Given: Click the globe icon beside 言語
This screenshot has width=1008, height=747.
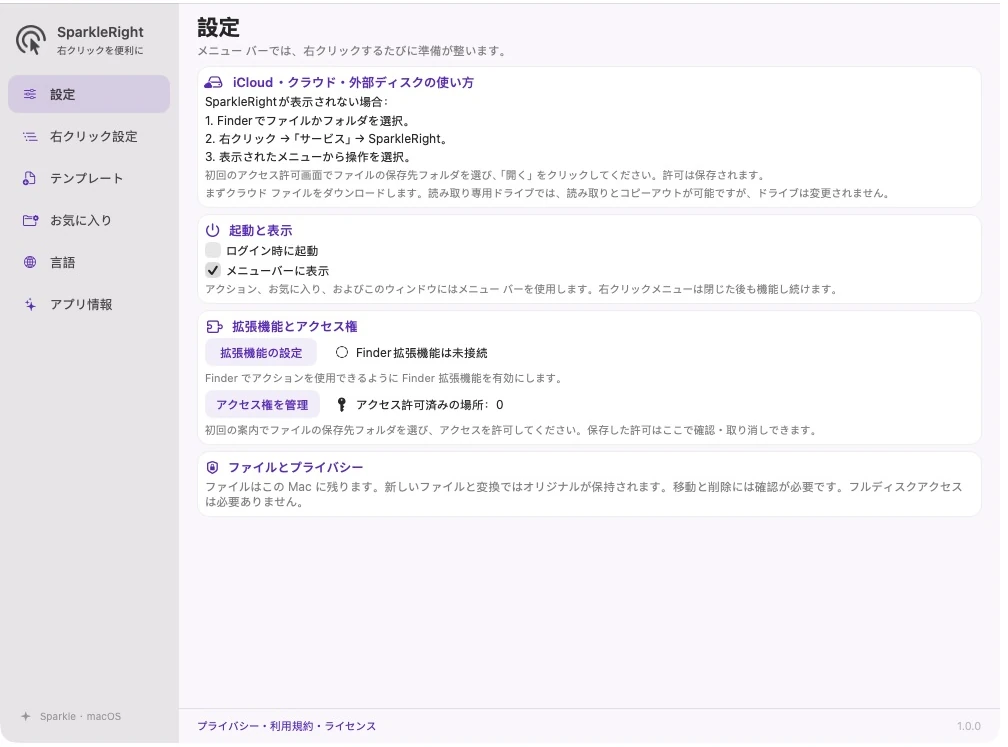Looking at the screenshot, I should [x=30, y=262].
